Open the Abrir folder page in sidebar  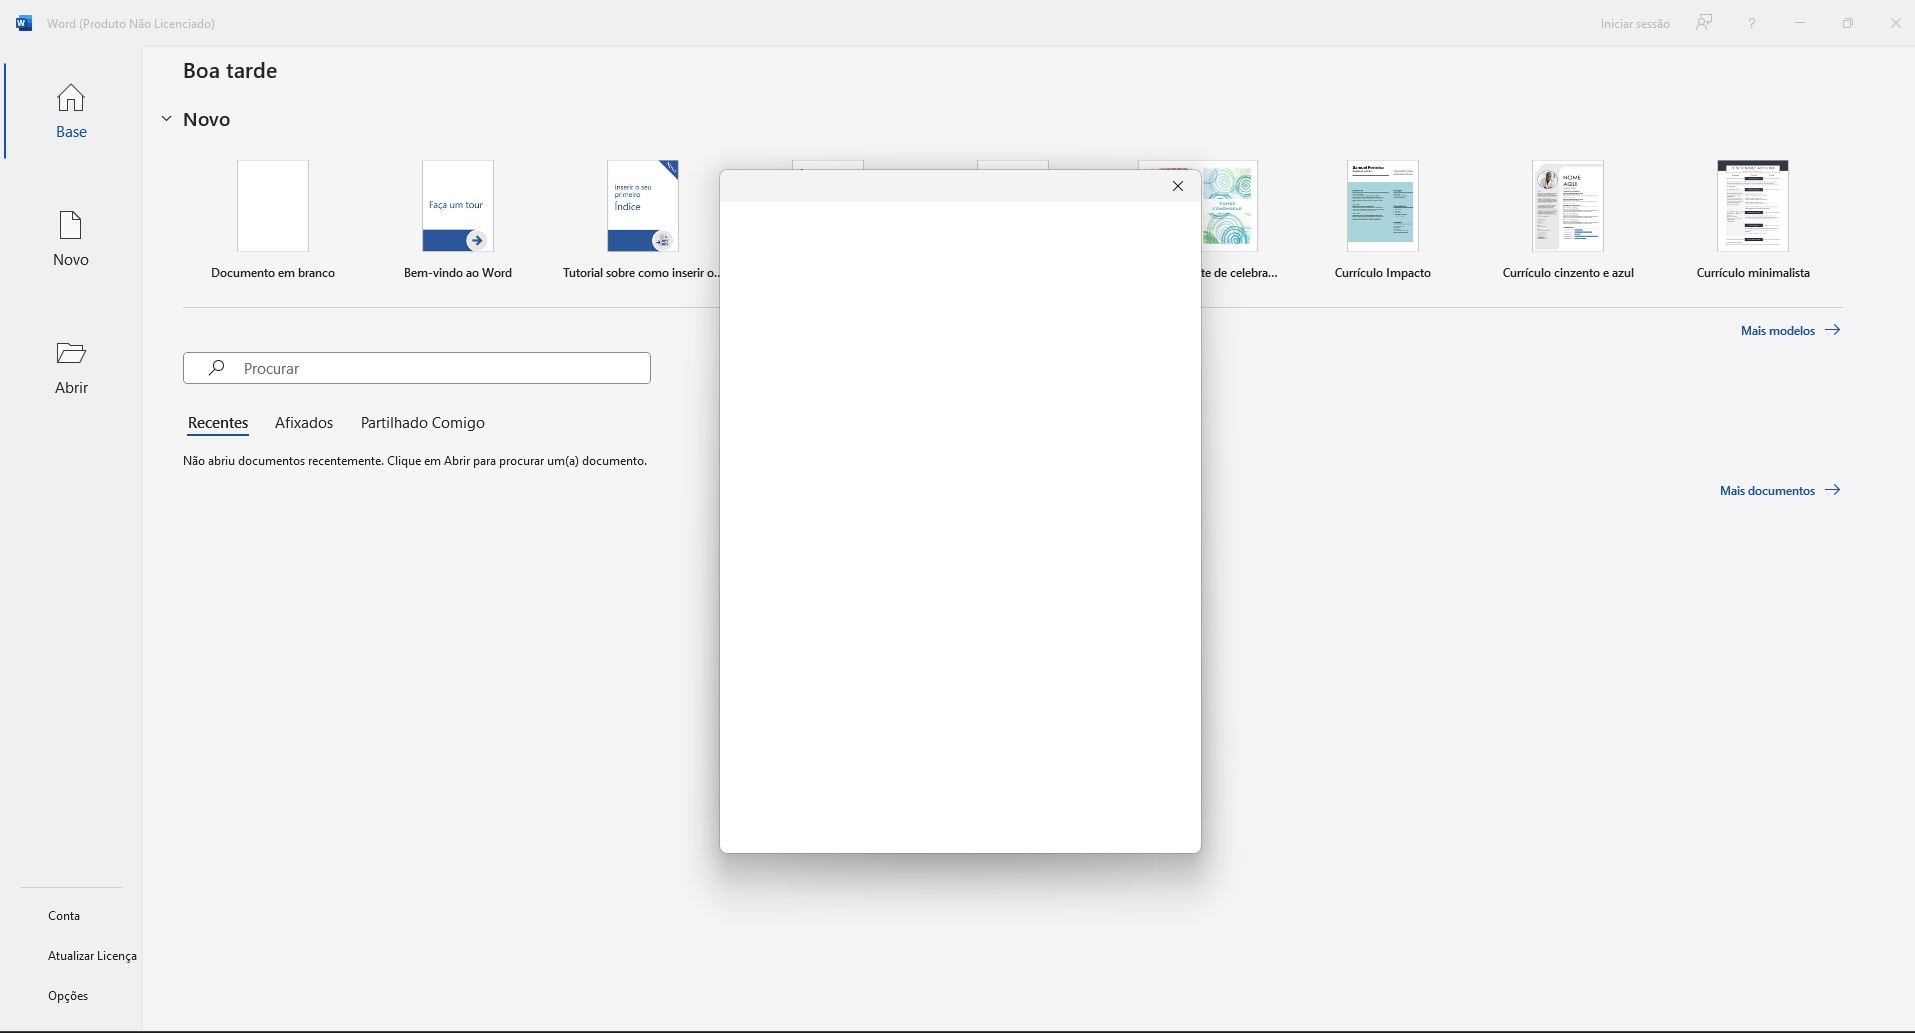[71, 367]
